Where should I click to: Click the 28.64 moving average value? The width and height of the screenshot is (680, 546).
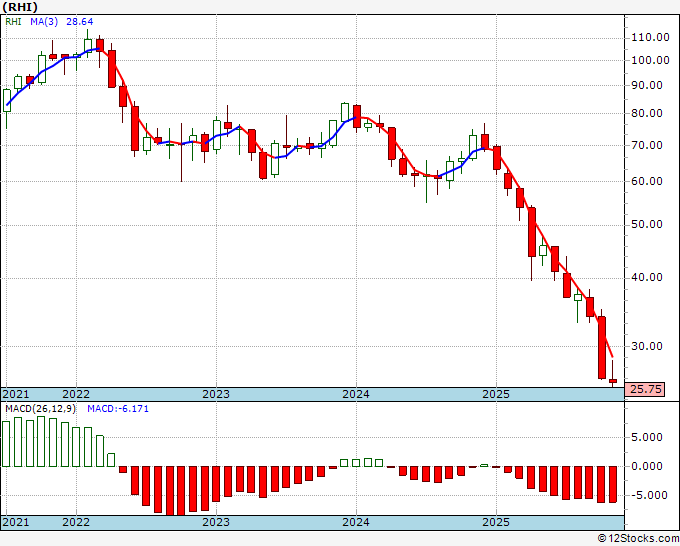[79, 22]
